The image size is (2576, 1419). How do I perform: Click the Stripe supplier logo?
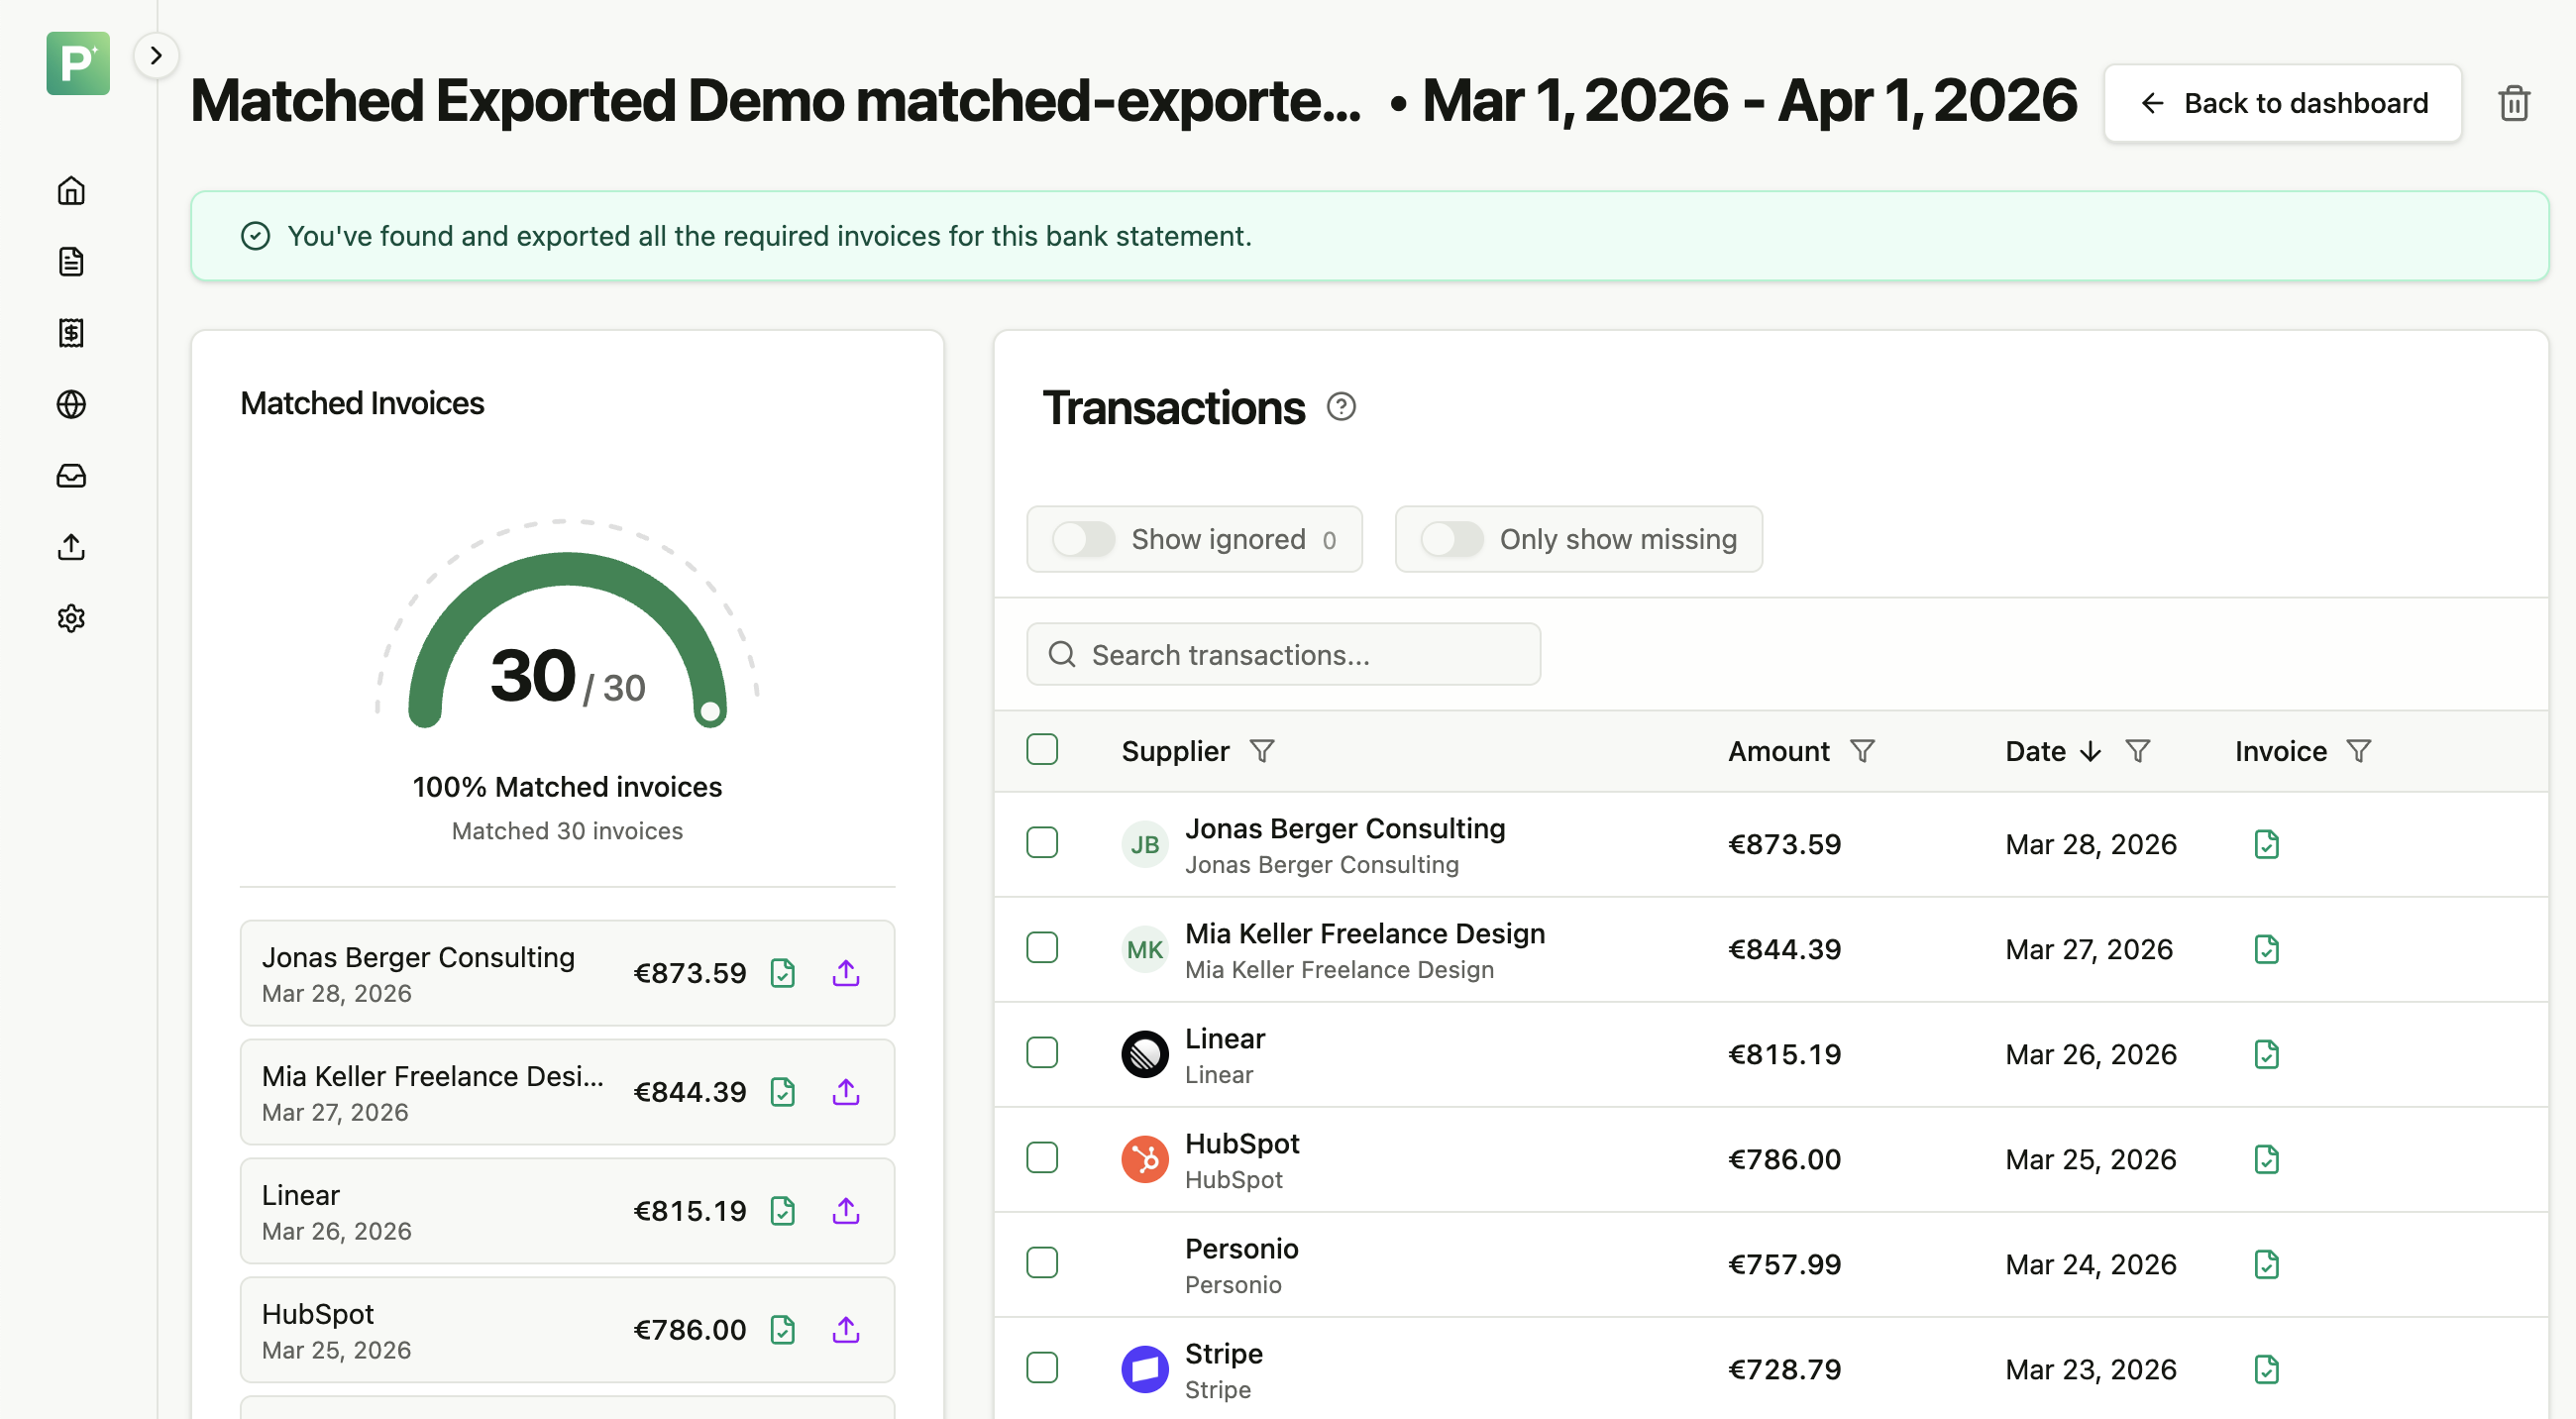(1145, 1370)
